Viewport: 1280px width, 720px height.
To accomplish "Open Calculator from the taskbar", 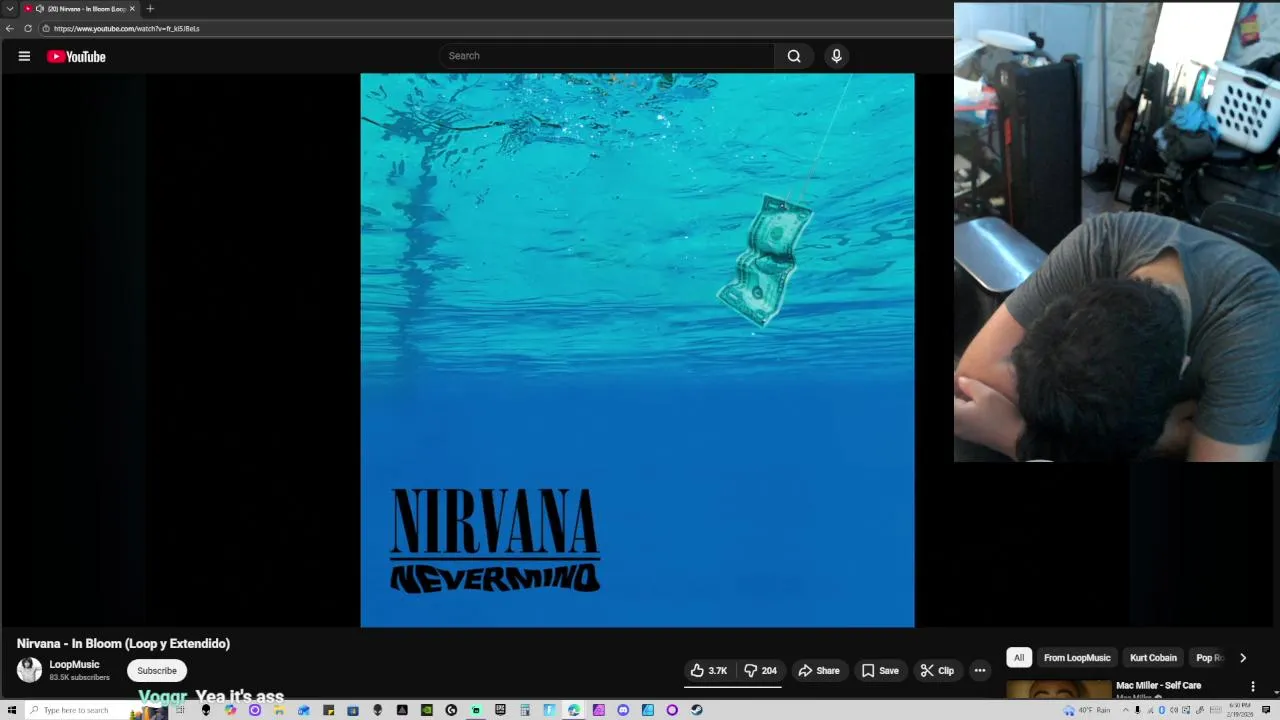I will tap(525, 710).
